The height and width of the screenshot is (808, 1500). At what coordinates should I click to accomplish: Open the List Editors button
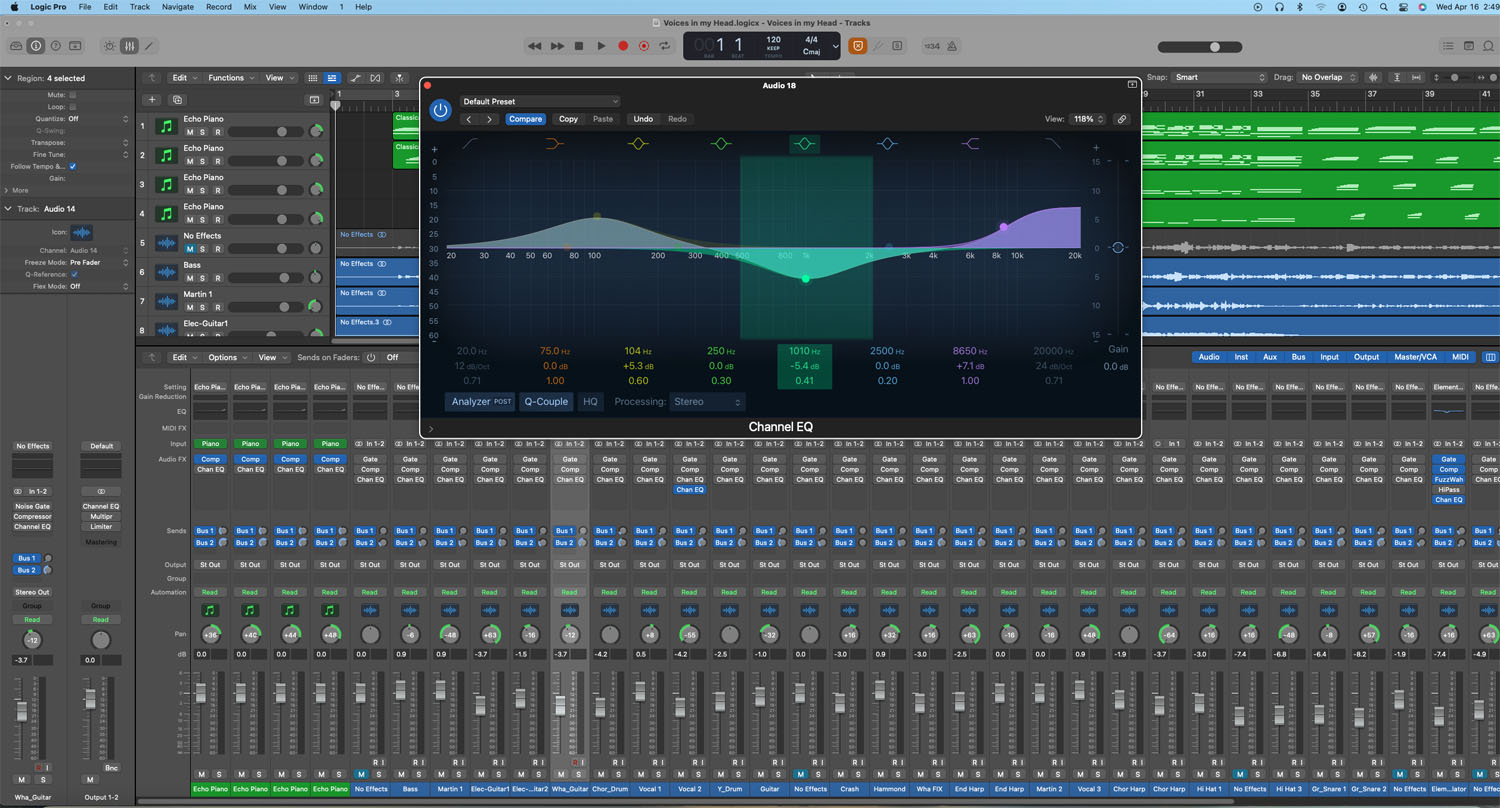click(1448, 46)
